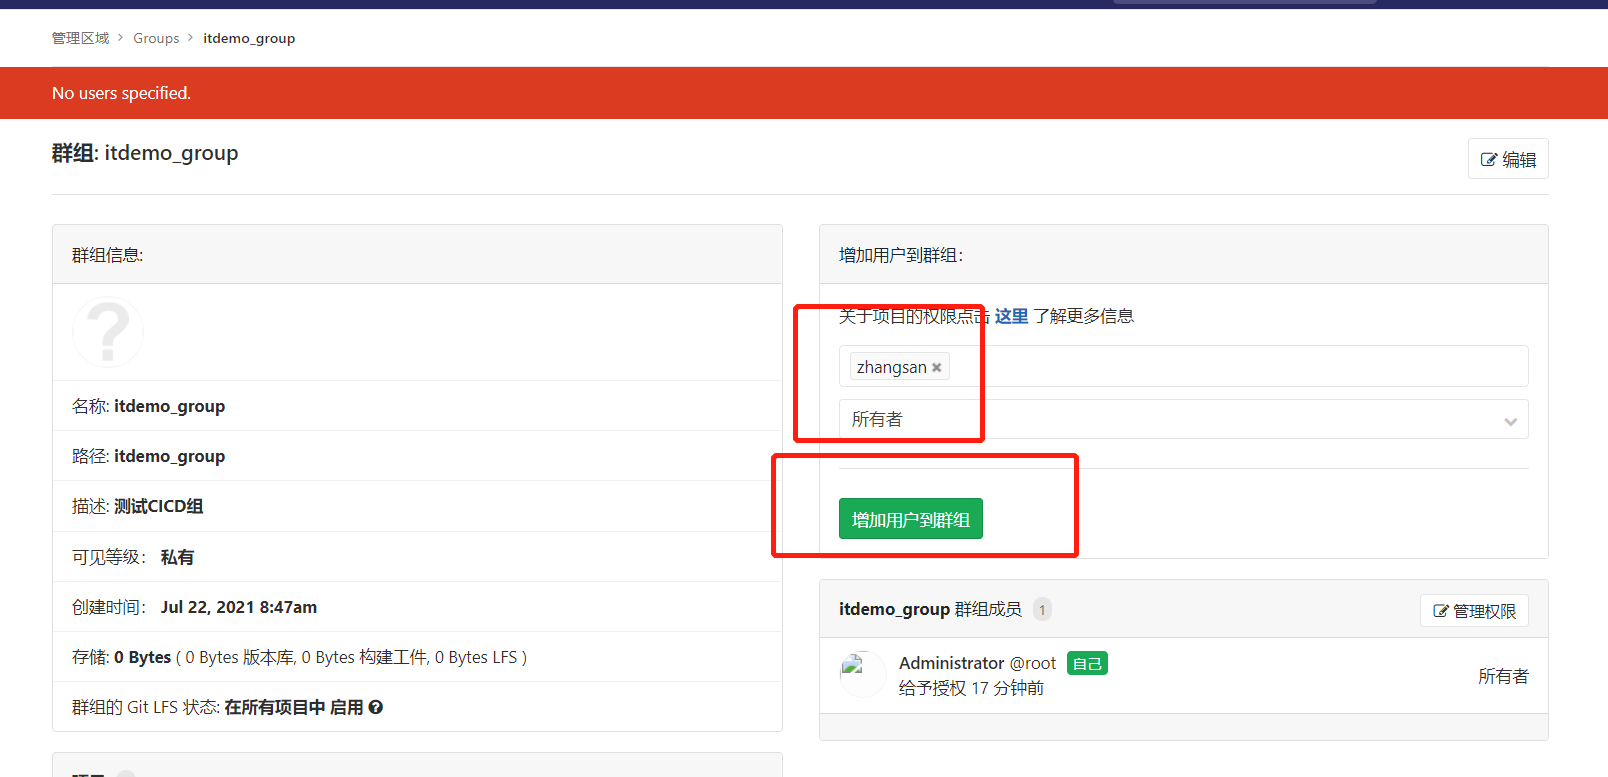Click the 编辑 group button
Screen dimensions: 1608x777
(1508, 159)
